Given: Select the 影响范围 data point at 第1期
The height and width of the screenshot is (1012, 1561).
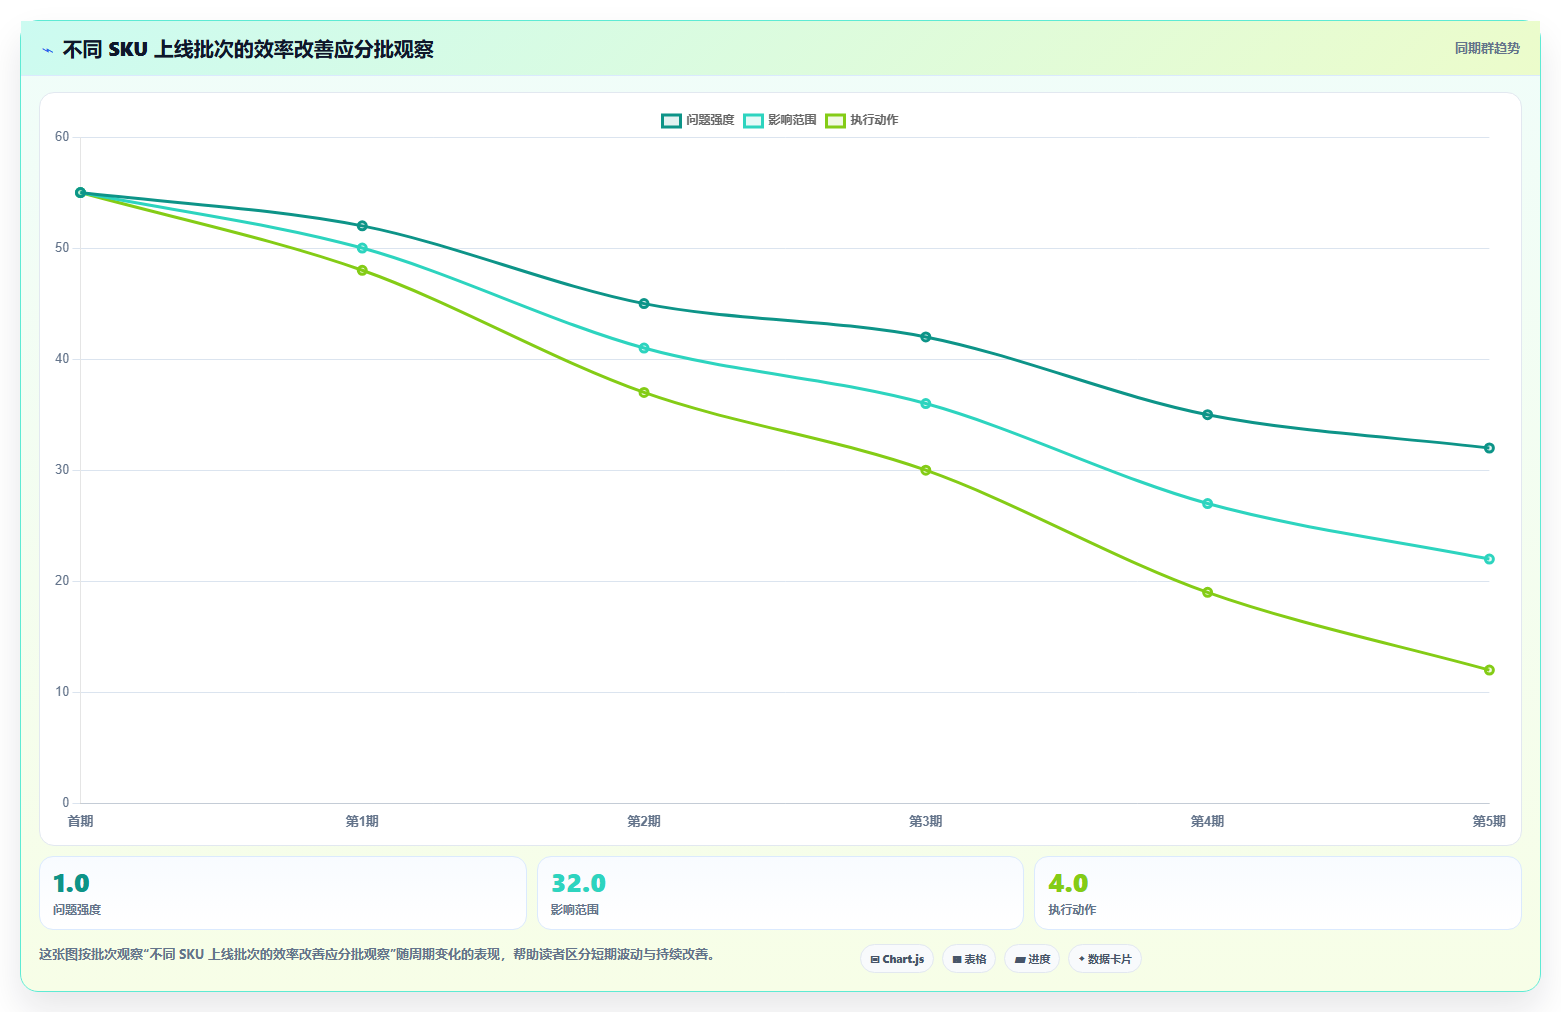Looking at the screenshot, I should [x=362, y=248].
